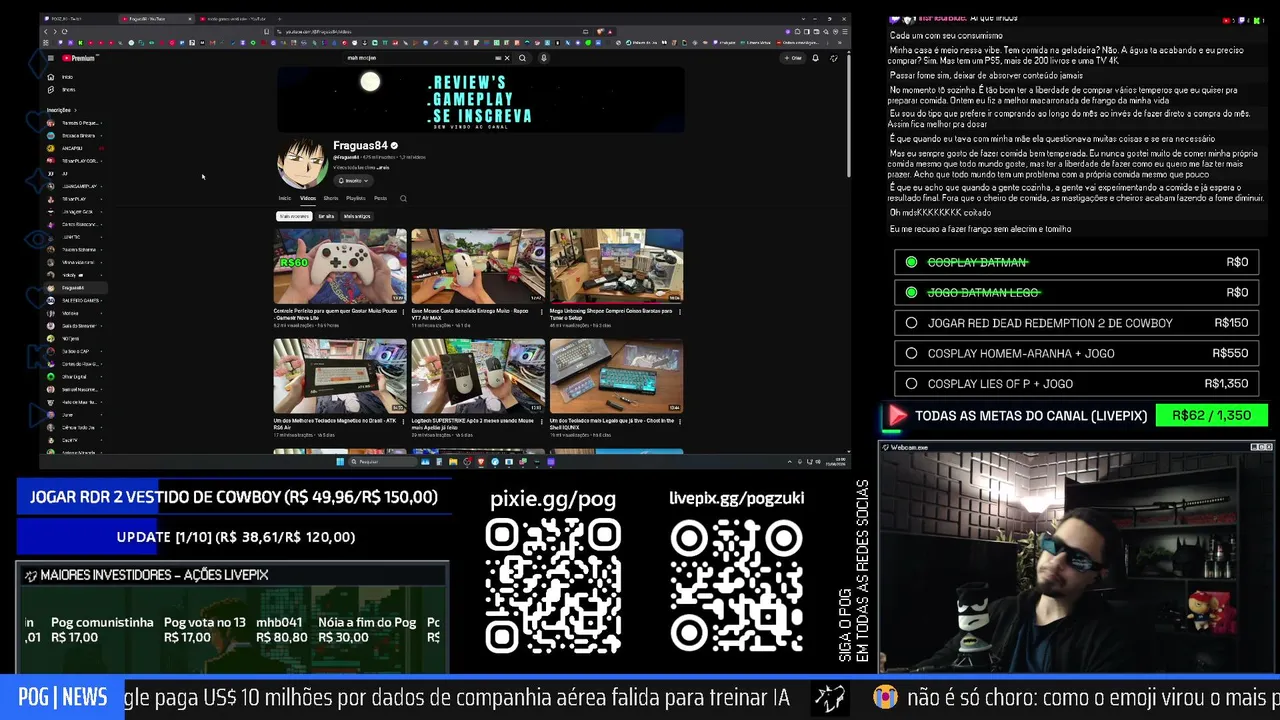1280x720 pixels.
Task: Select the Cosplay Batman goal radio button
Action: [911, 262]
